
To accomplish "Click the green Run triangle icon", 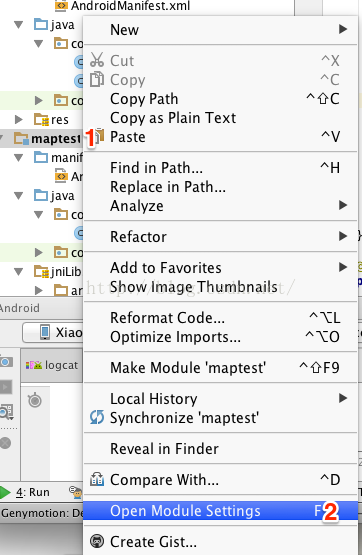I will pos(5,492).
